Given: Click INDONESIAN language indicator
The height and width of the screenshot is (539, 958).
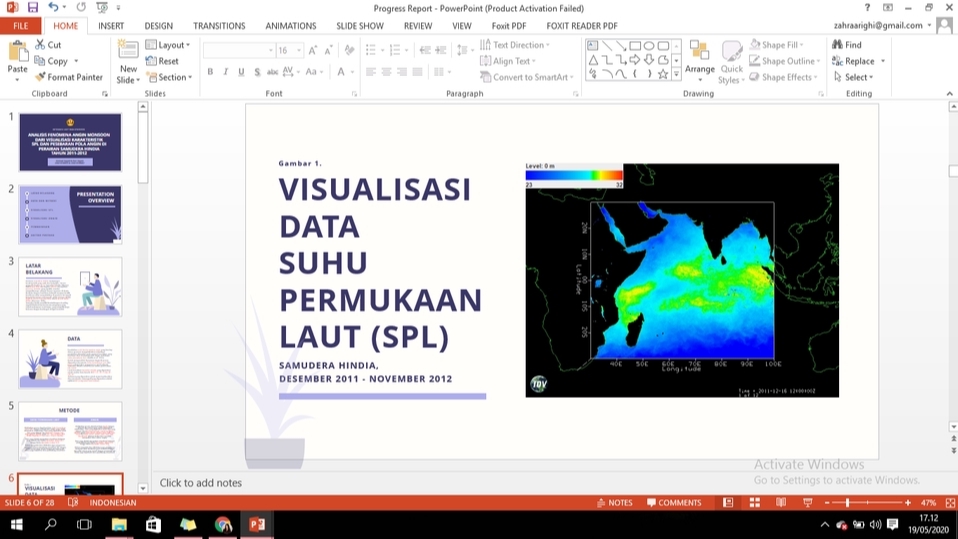Looking at the screenshot, I should [113, 502].
